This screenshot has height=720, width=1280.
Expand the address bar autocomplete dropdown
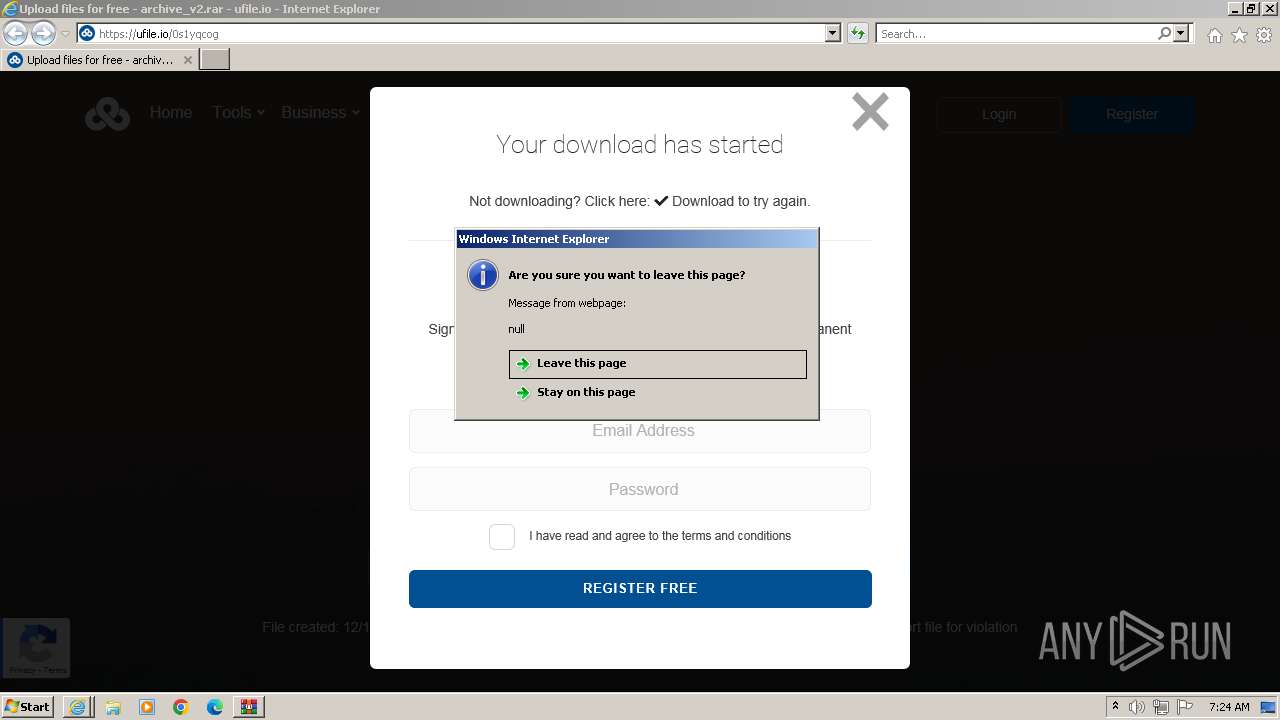click(833, 34)
